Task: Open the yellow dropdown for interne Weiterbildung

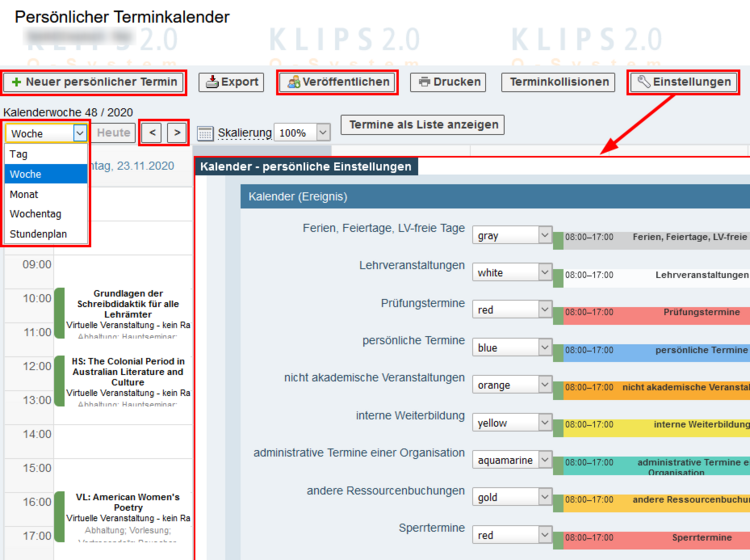Action: pos(512,423)
